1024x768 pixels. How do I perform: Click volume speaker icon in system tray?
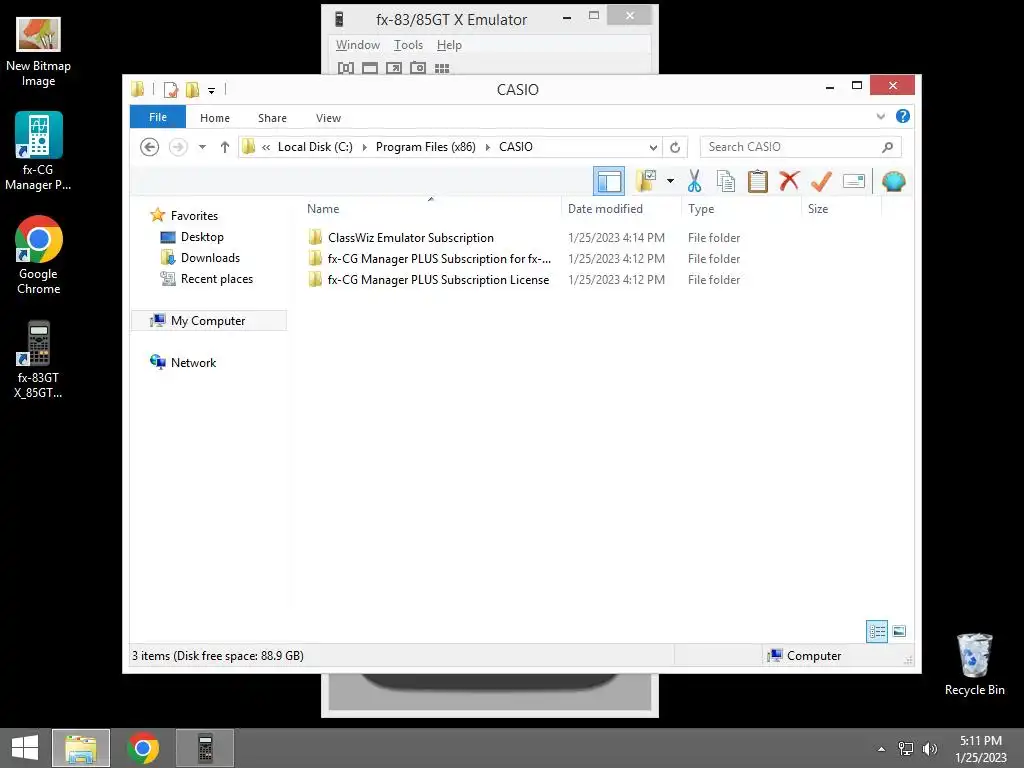929,748
